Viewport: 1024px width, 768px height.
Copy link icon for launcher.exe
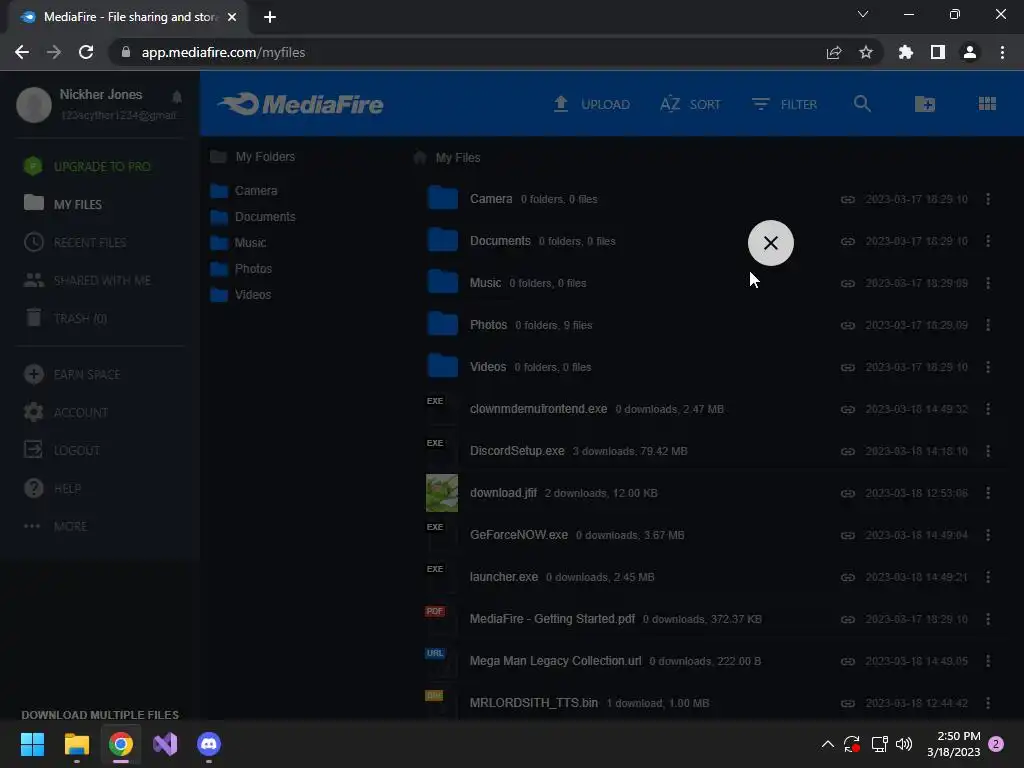[x=848, y=577]
